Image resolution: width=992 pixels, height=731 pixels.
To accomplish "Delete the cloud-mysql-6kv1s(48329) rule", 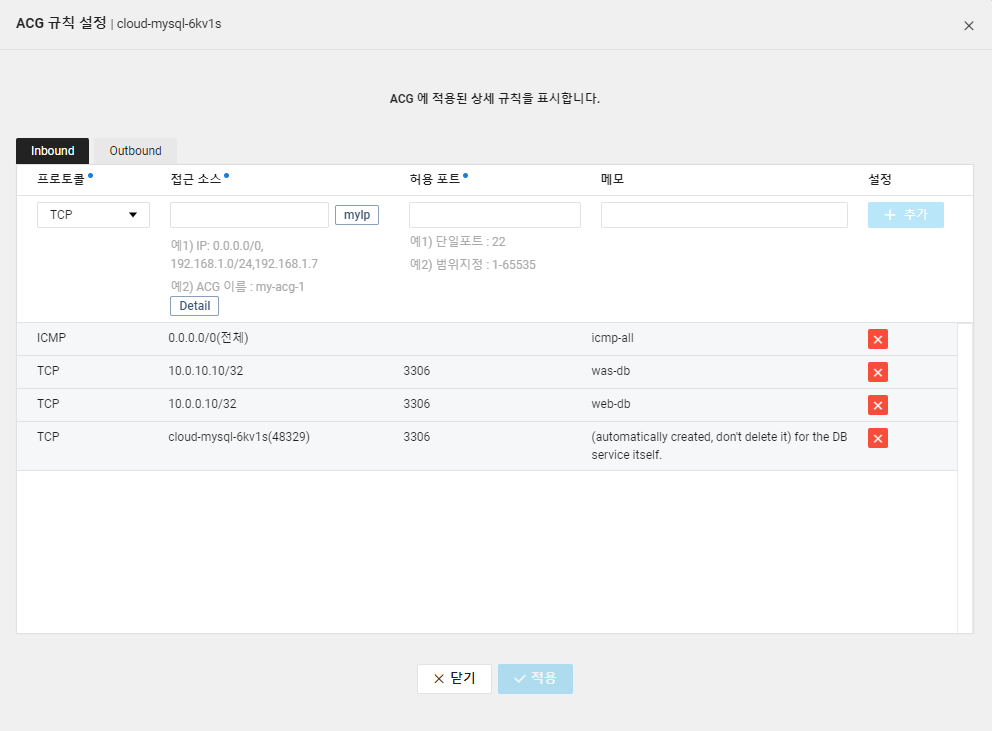I will (877, 438).
